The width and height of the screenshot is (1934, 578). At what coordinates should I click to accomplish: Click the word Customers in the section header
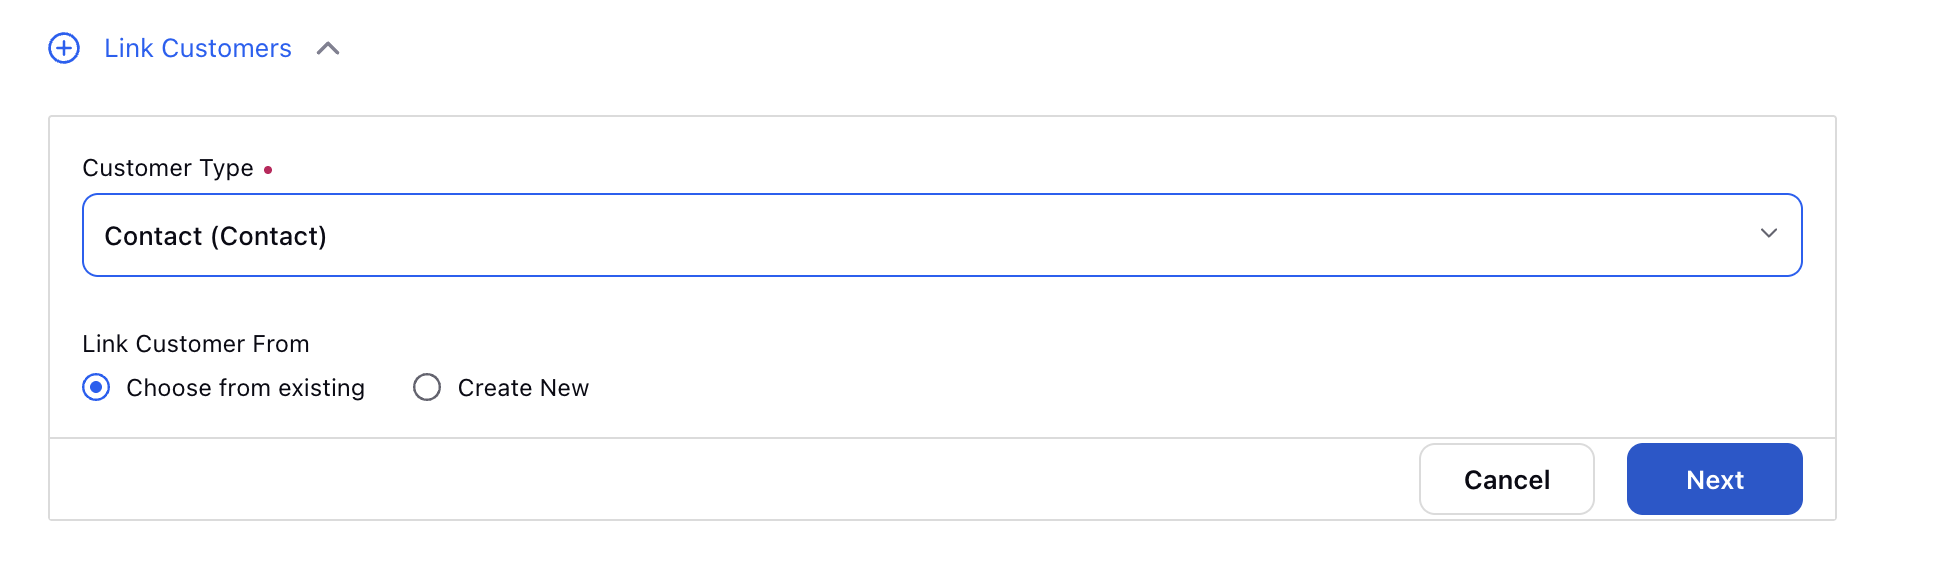pyautogui.click(x=226, y=48)
